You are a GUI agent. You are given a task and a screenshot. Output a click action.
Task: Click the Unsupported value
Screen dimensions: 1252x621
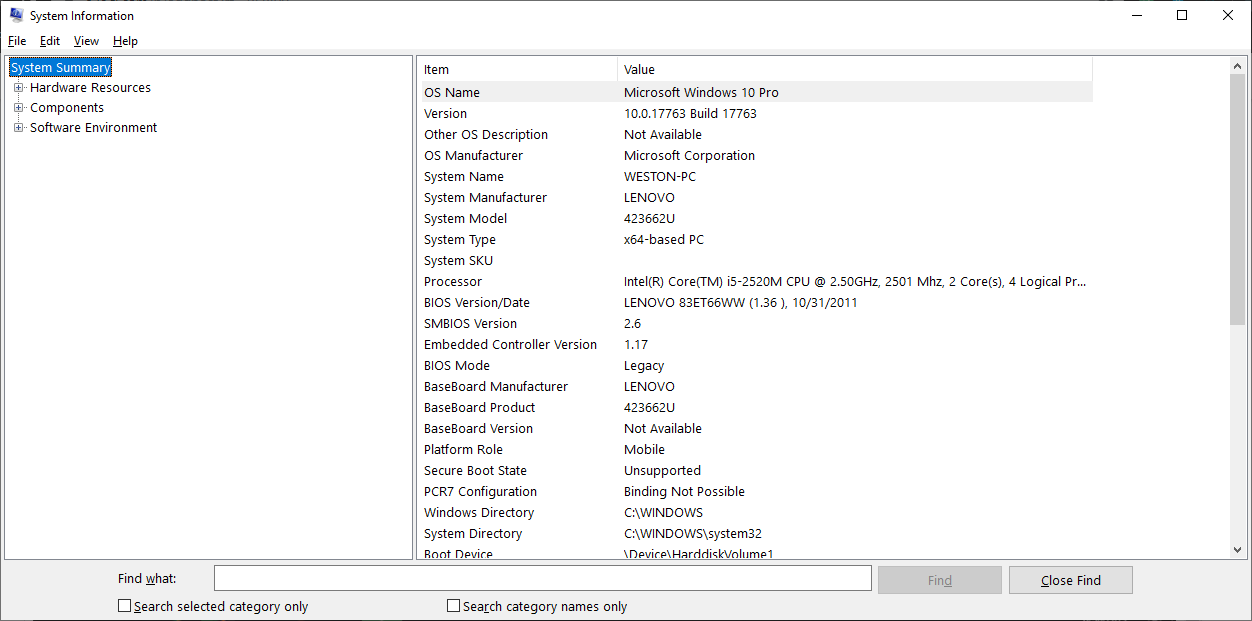point(662,470)
